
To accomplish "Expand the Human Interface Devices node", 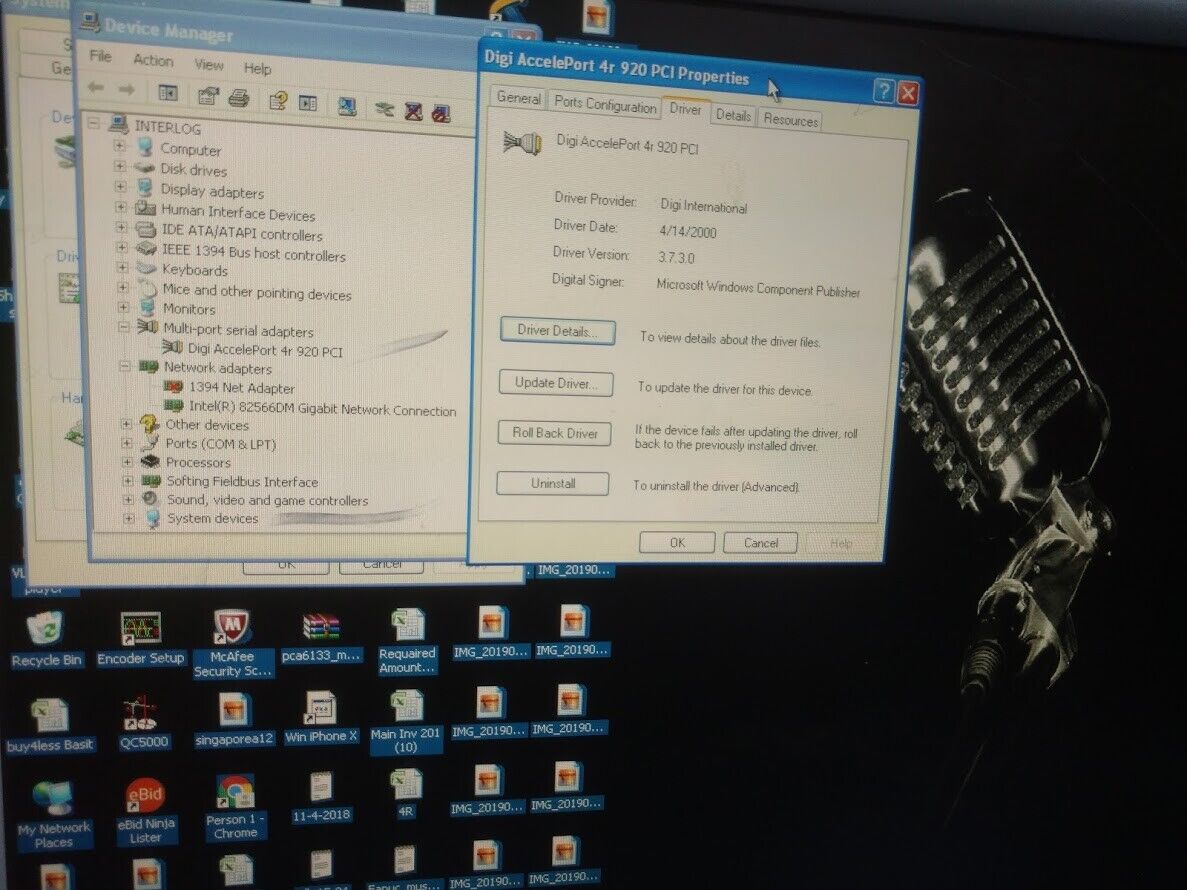I will click(120, 206).
